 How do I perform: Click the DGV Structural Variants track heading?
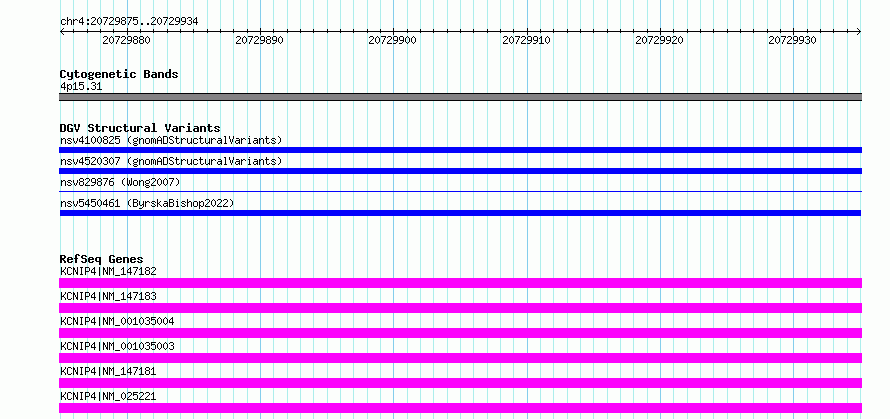140,128
